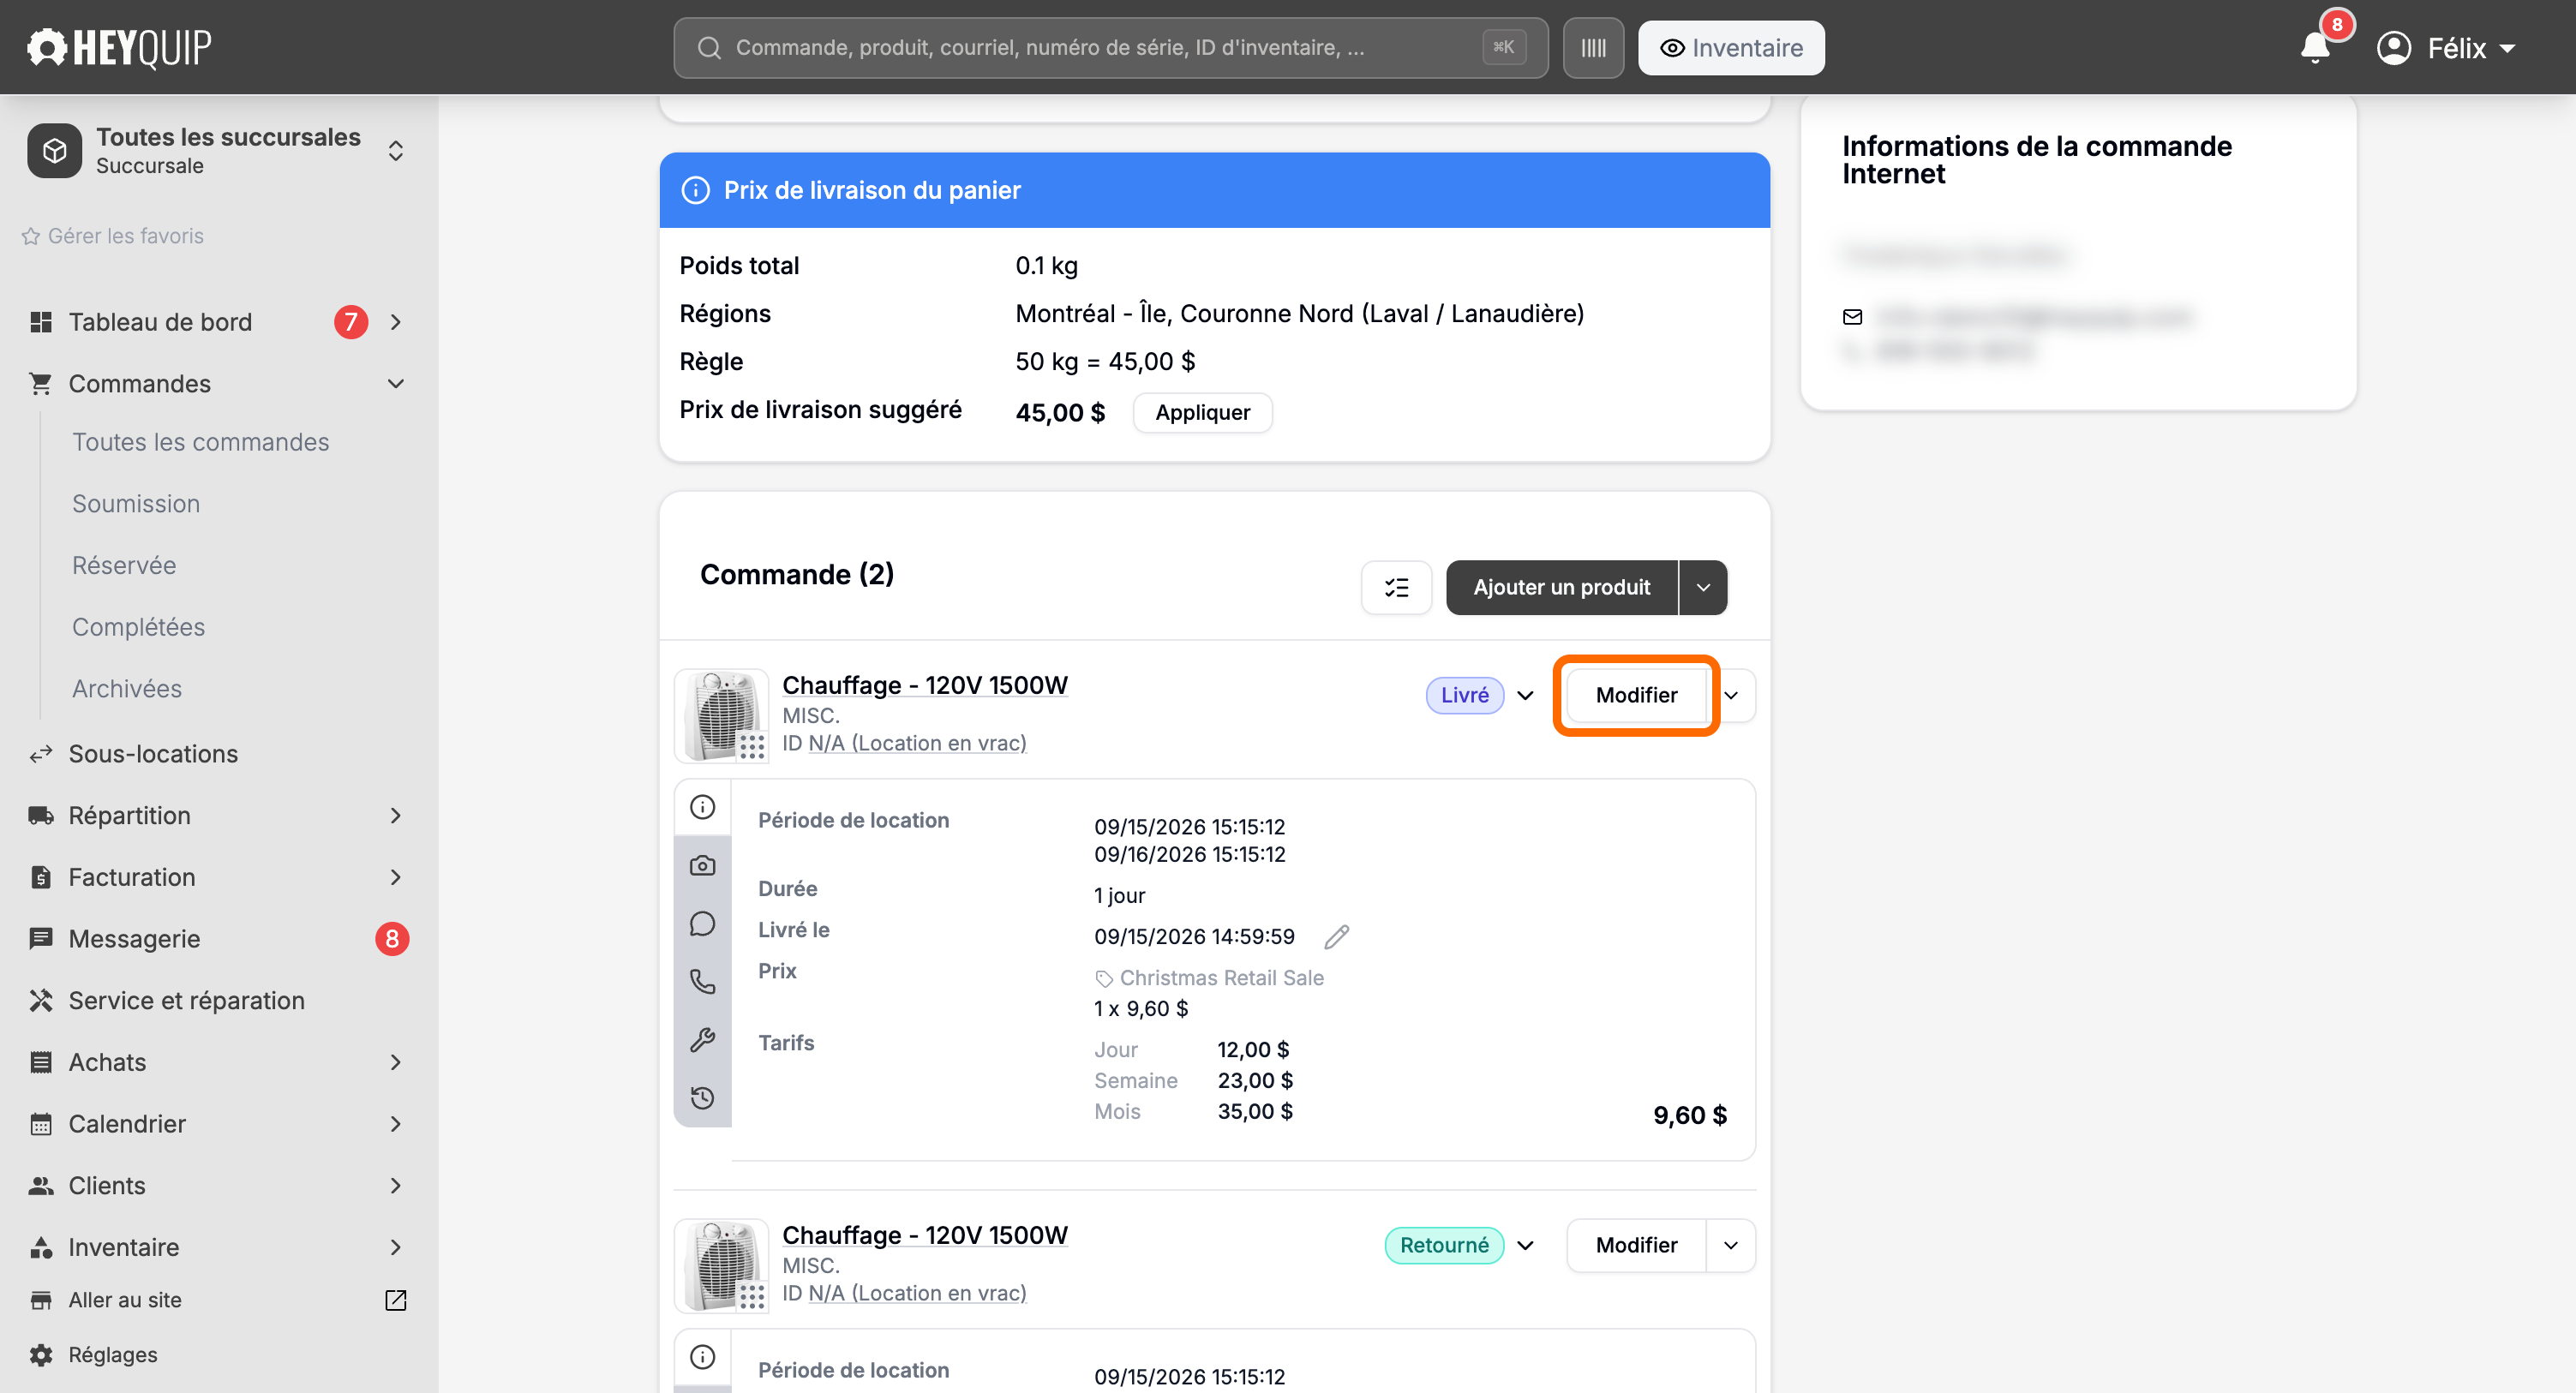Click the star icon beside Gérer les favoris
Viewport: 2576px width, 1393px height.
pyautogui.click(x=31, y=236)
